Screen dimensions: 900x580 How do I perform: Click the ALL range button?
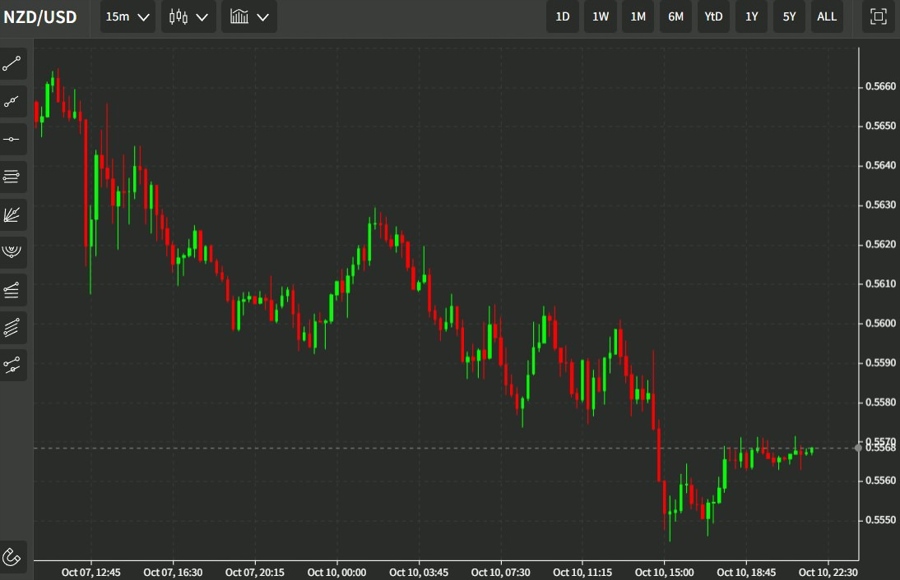(827, 16)
